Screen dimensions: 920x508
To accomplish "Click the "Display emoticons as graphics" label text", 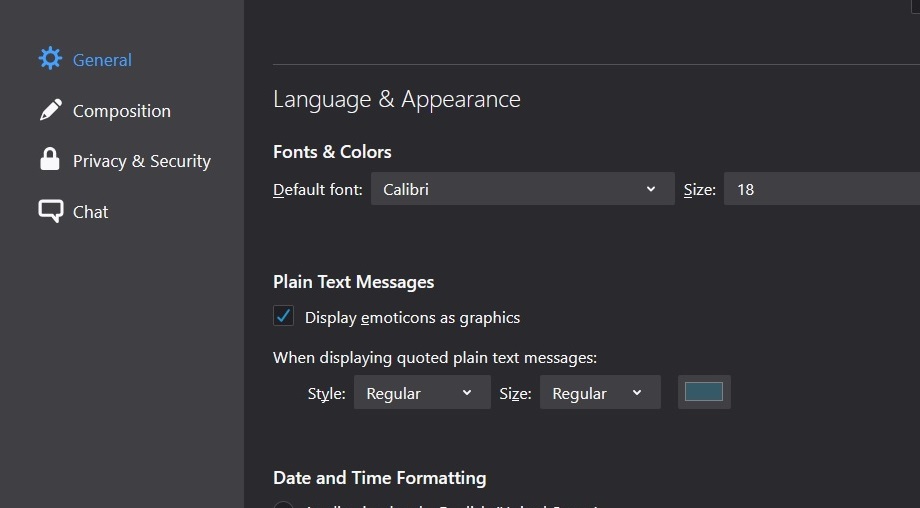I will coord(412,318).
